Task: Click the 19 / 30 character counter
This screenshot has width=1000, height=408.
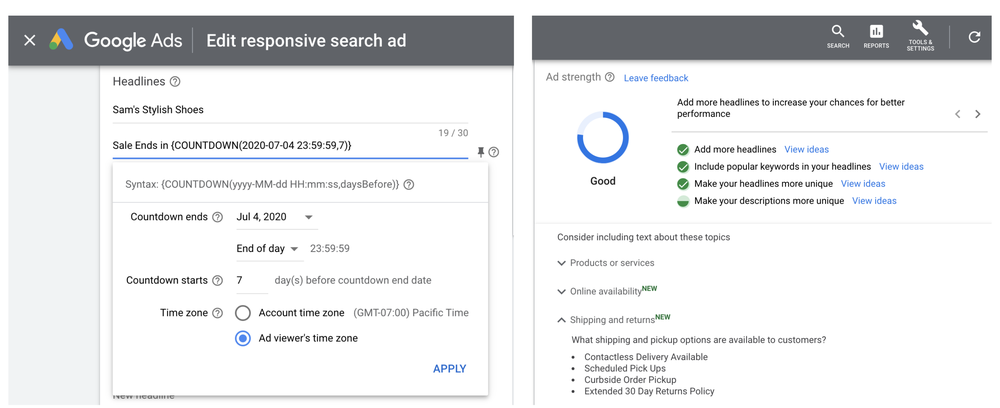Action: (x=453, y=133)
